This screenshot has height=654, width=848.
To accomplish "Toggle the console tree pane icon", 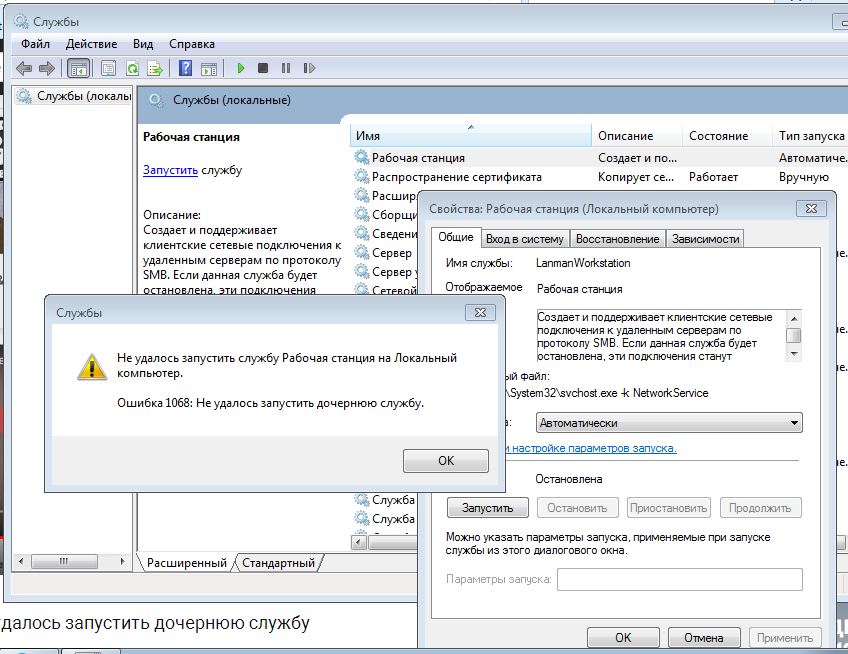I will tap(77, 69).
